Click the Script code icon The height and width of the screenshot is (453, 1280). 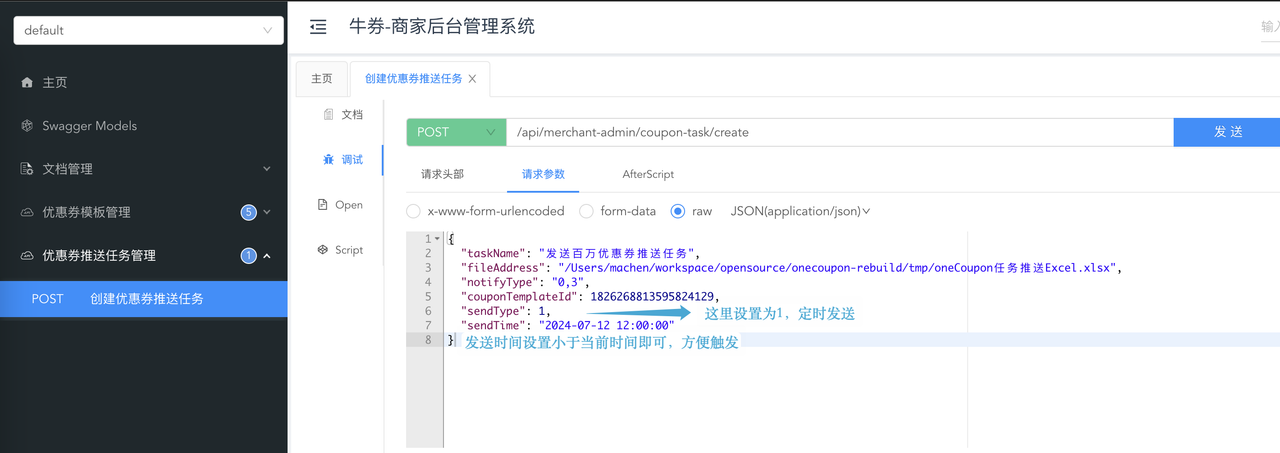tap(323, 250)
